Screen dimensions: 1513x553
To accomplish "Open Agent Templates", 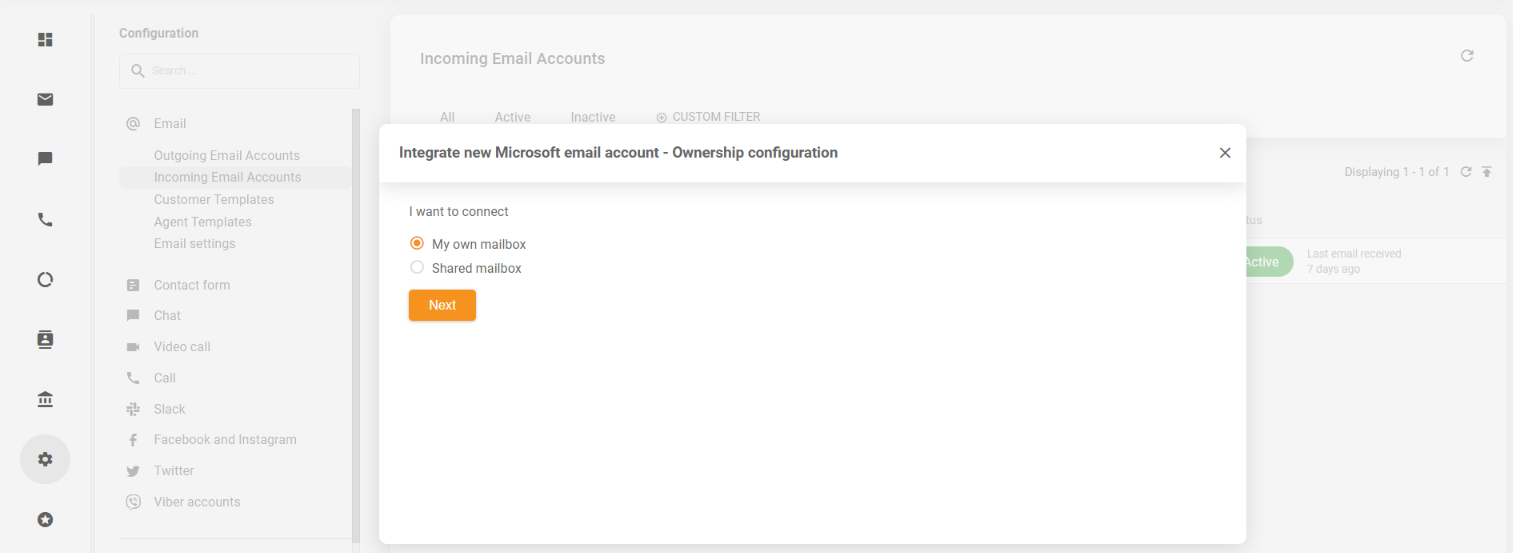I will point(203,222).
